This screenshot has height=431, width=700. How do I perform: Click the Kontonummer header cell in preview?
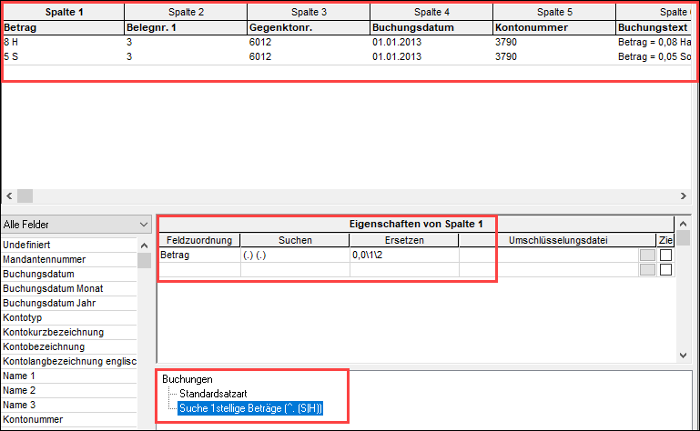click(554, 28)
